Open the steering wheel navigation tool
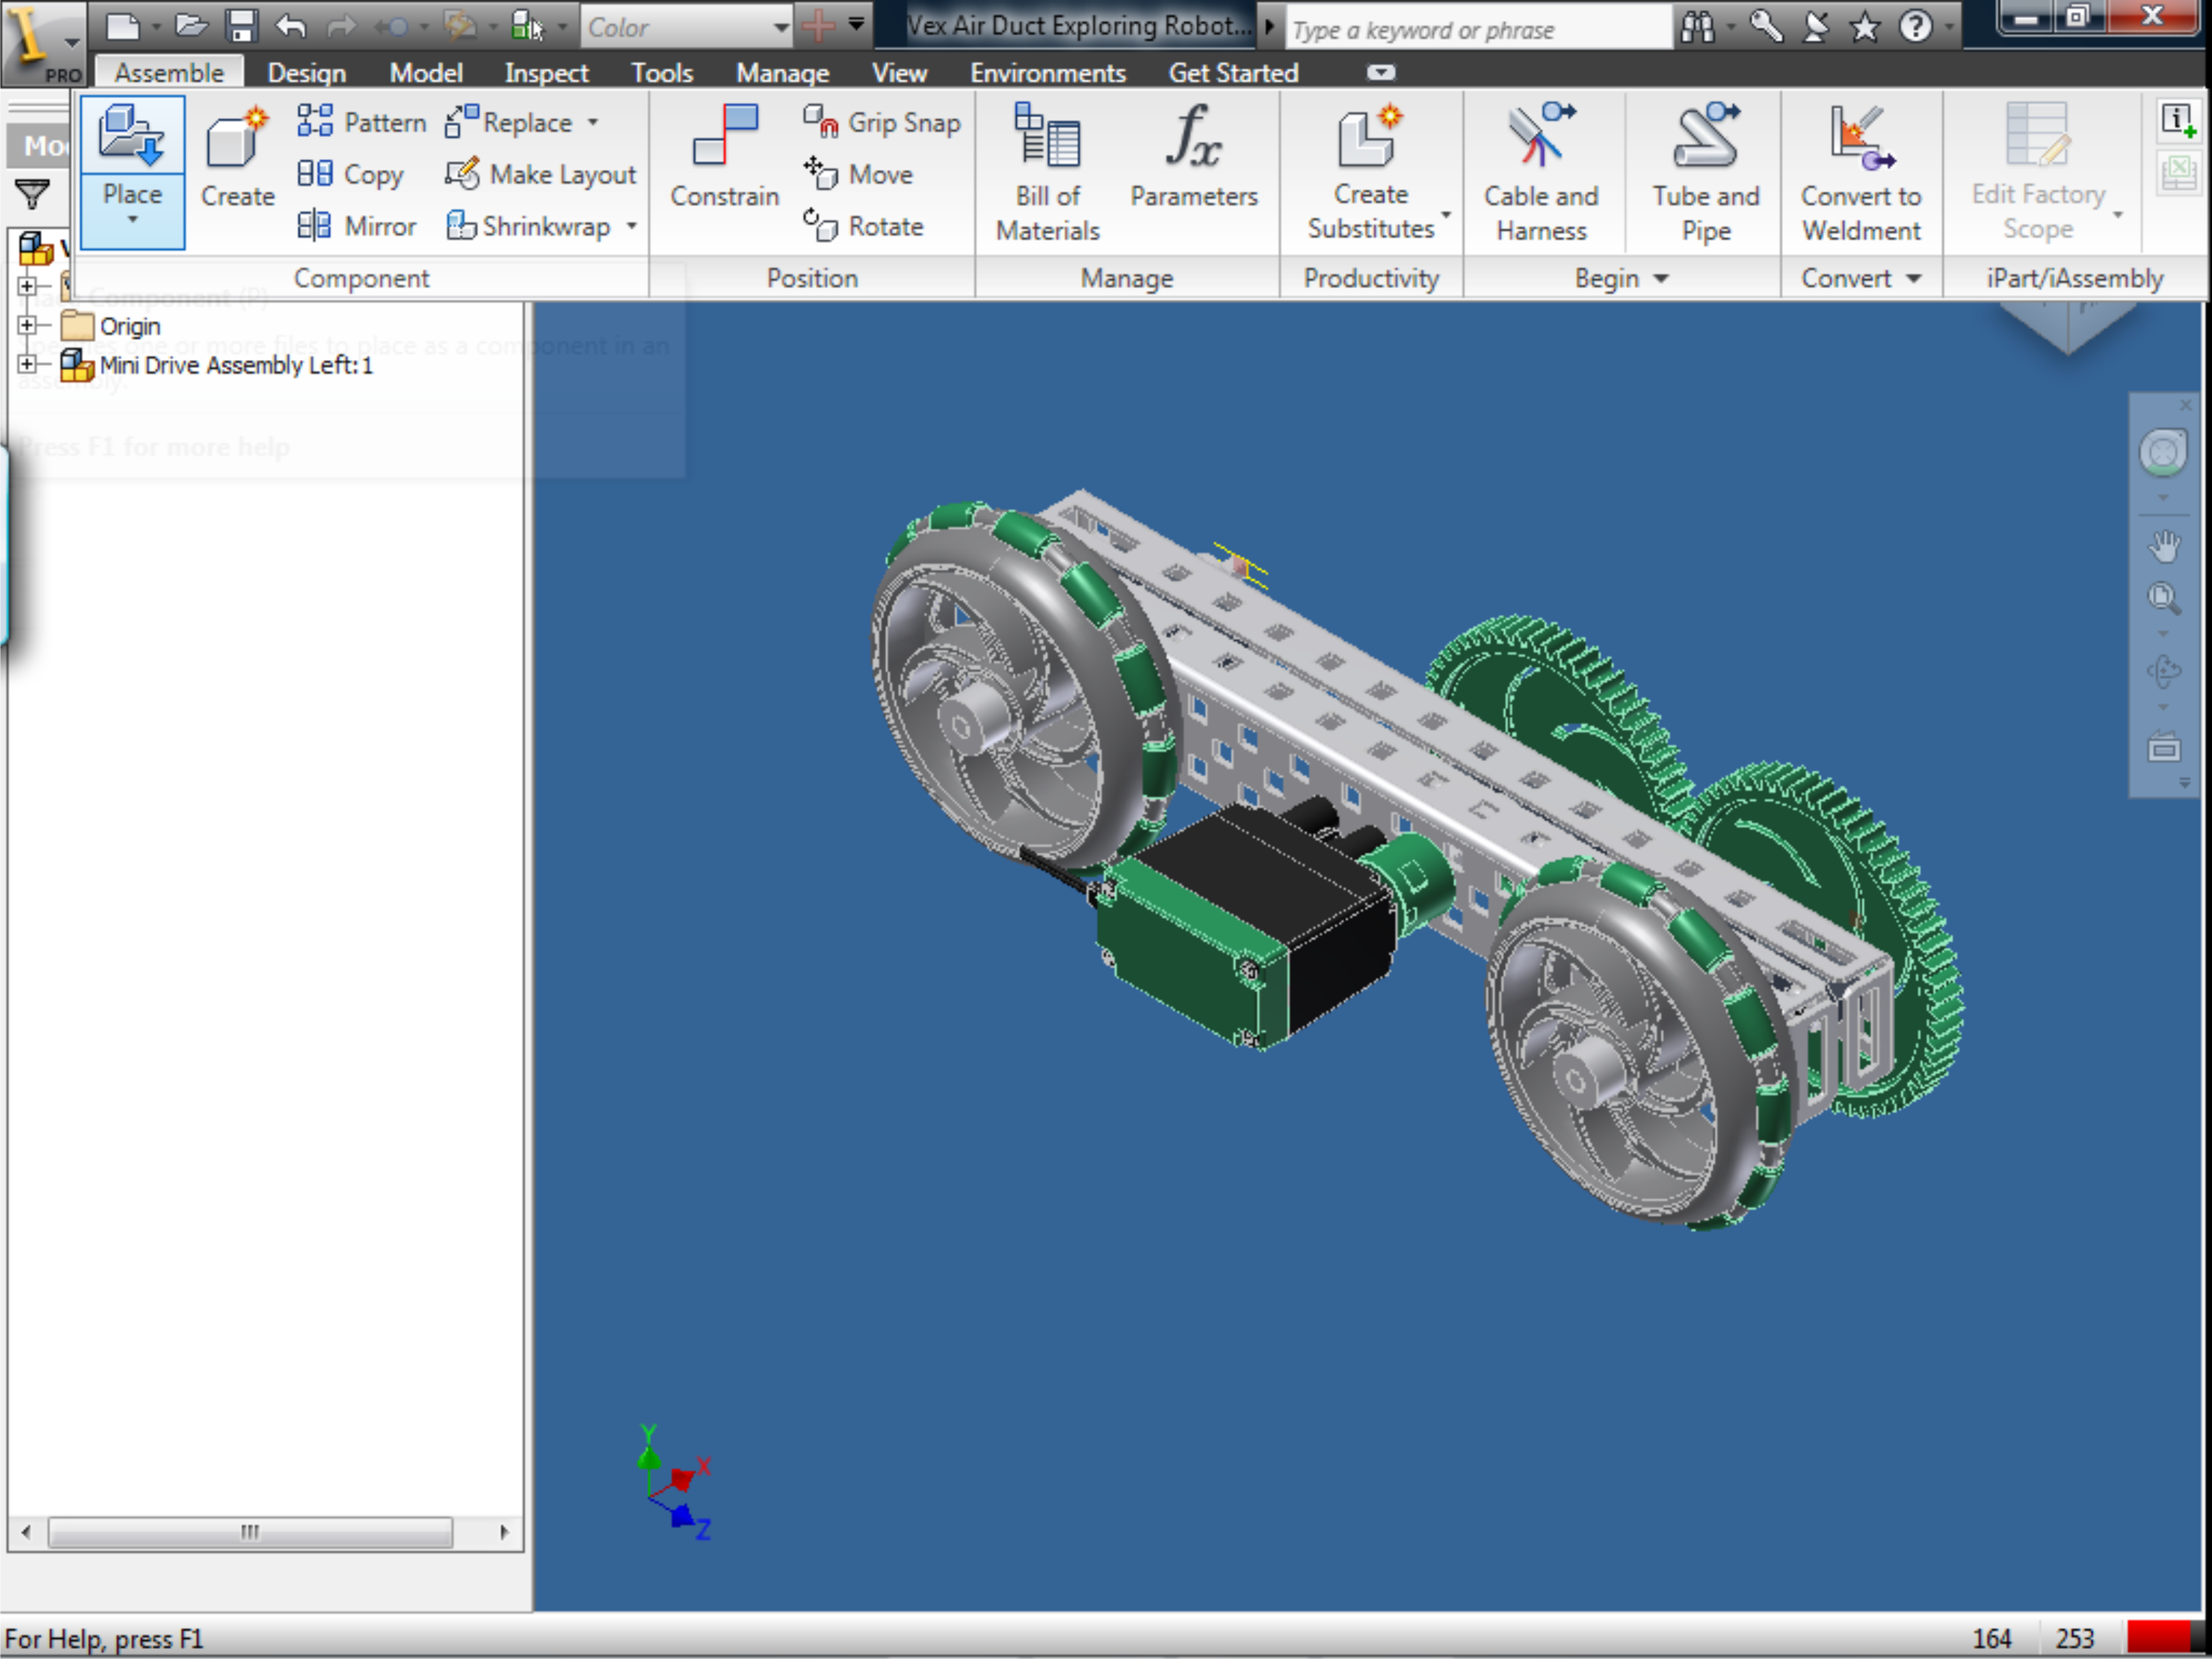2212x1659 pixels. [2164, 452]
